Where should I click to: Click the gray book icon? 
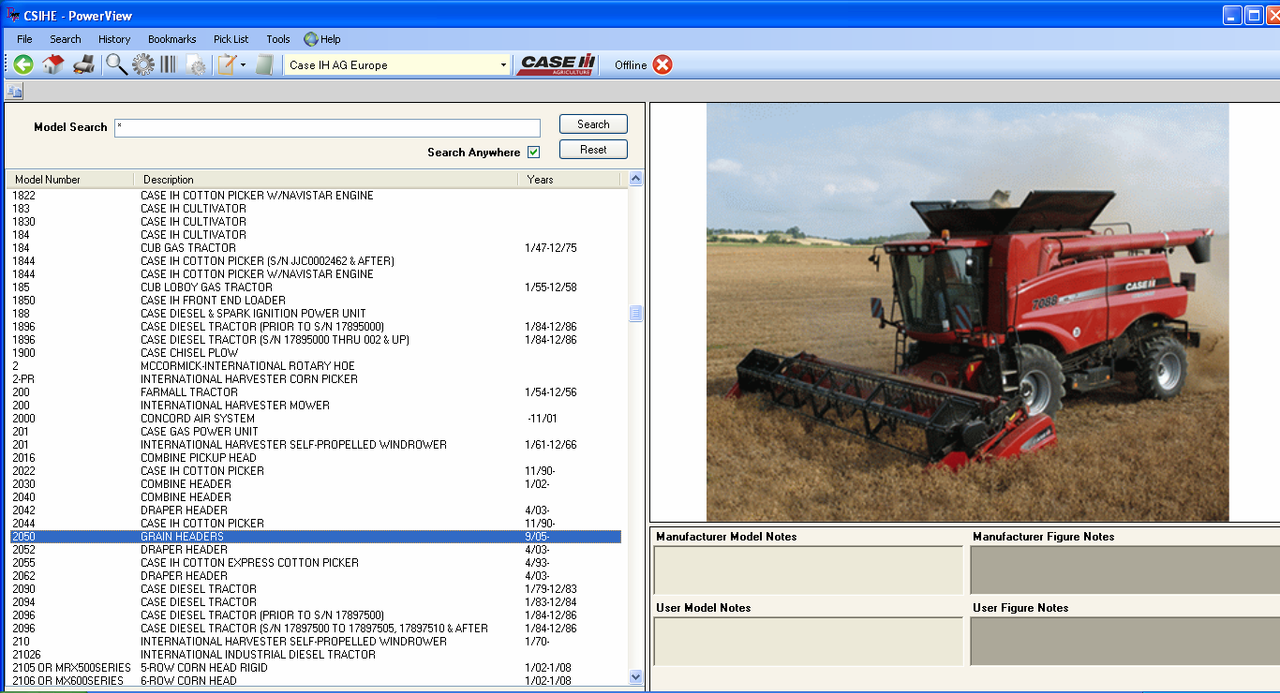[264, 65]
